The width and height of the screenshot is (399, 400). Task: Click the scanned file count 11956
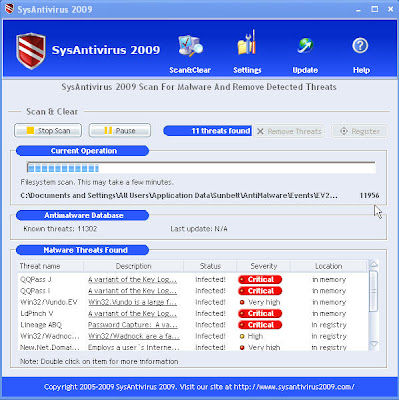[x=369, y=195]
